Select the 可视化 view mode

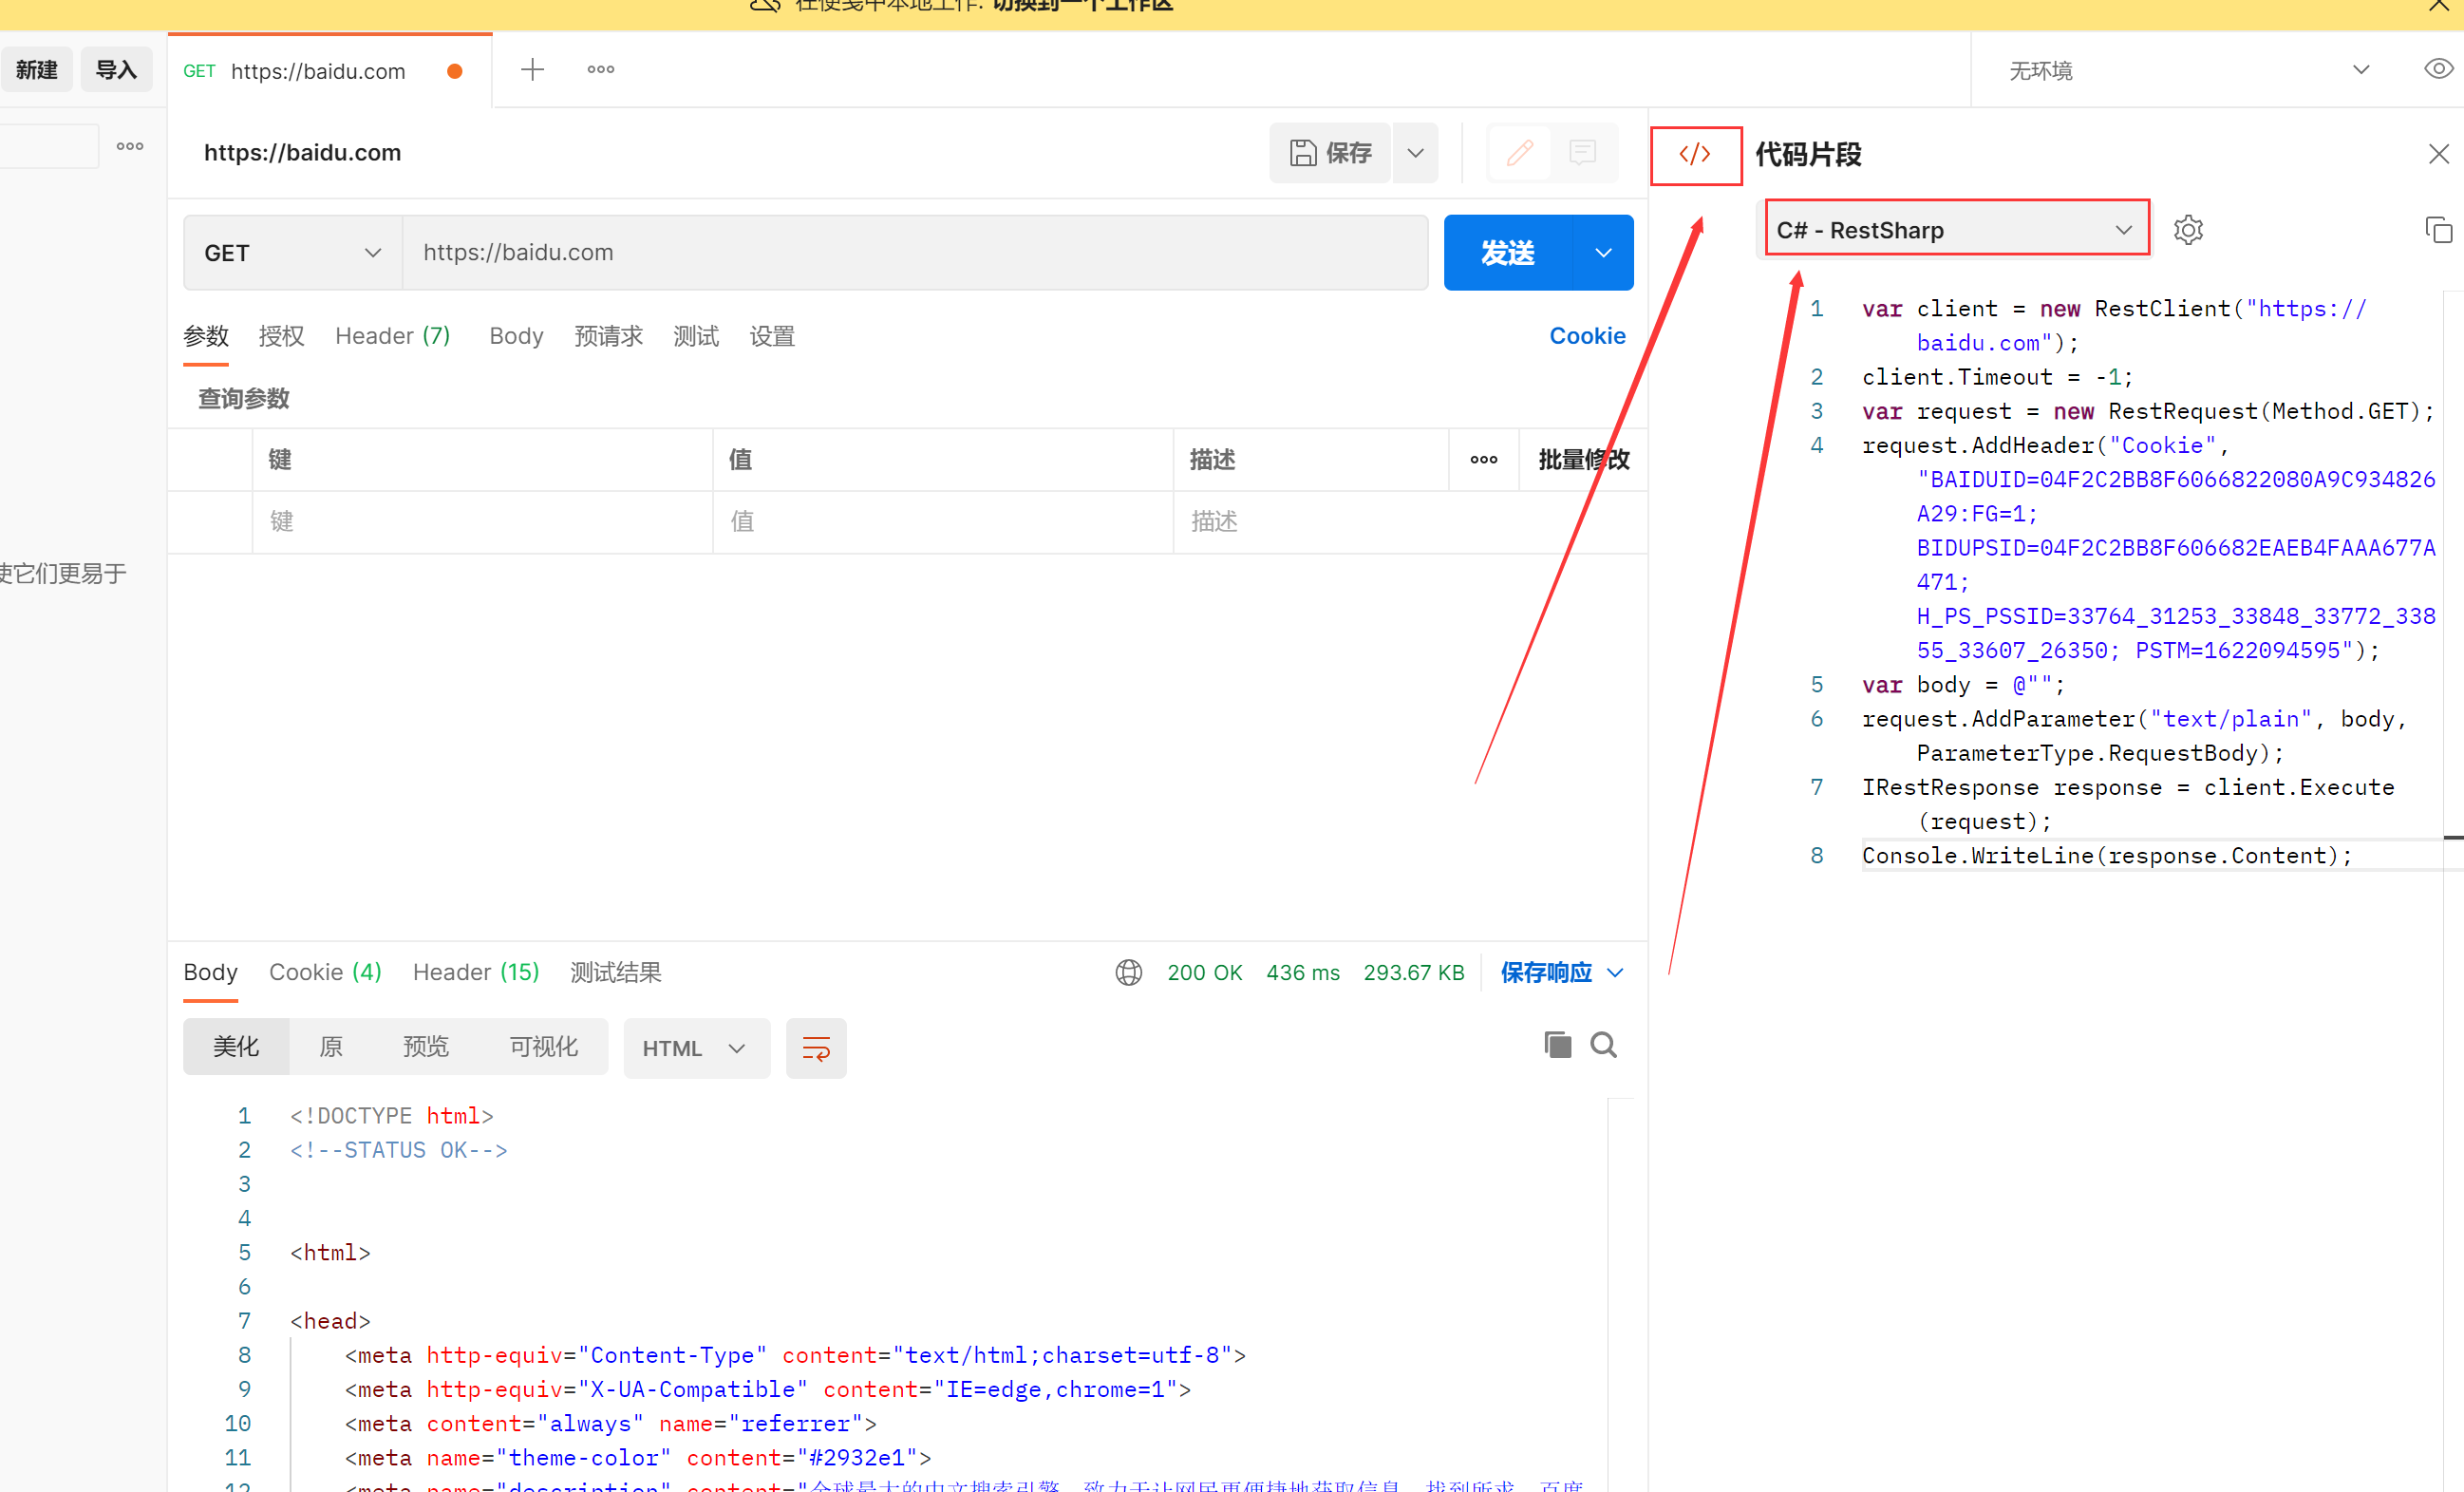[544, 1047]
